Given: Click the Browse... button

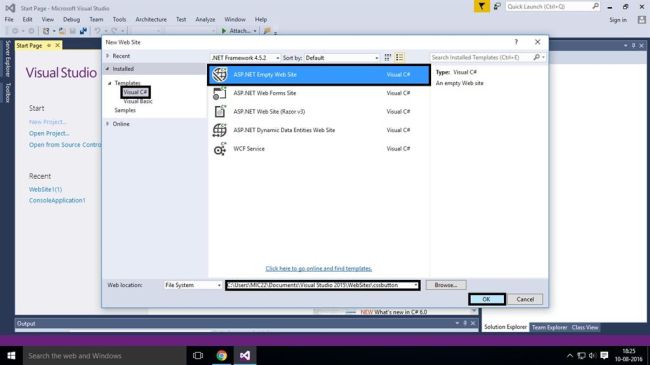Looking at the screenshot, I should point(446,285).
